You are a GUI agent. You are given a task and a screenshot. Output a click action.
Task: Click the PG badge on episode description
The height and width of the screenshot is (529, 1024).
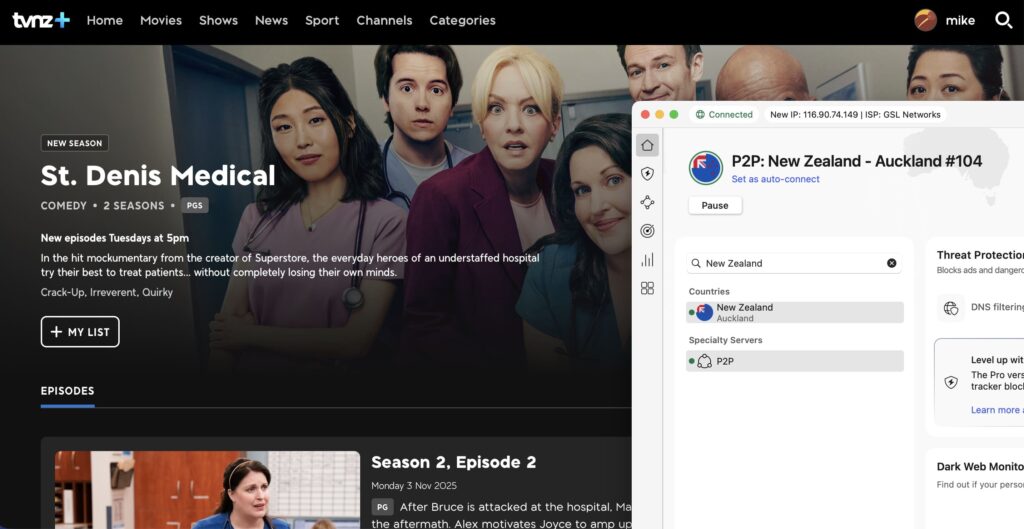coord(383,507)
